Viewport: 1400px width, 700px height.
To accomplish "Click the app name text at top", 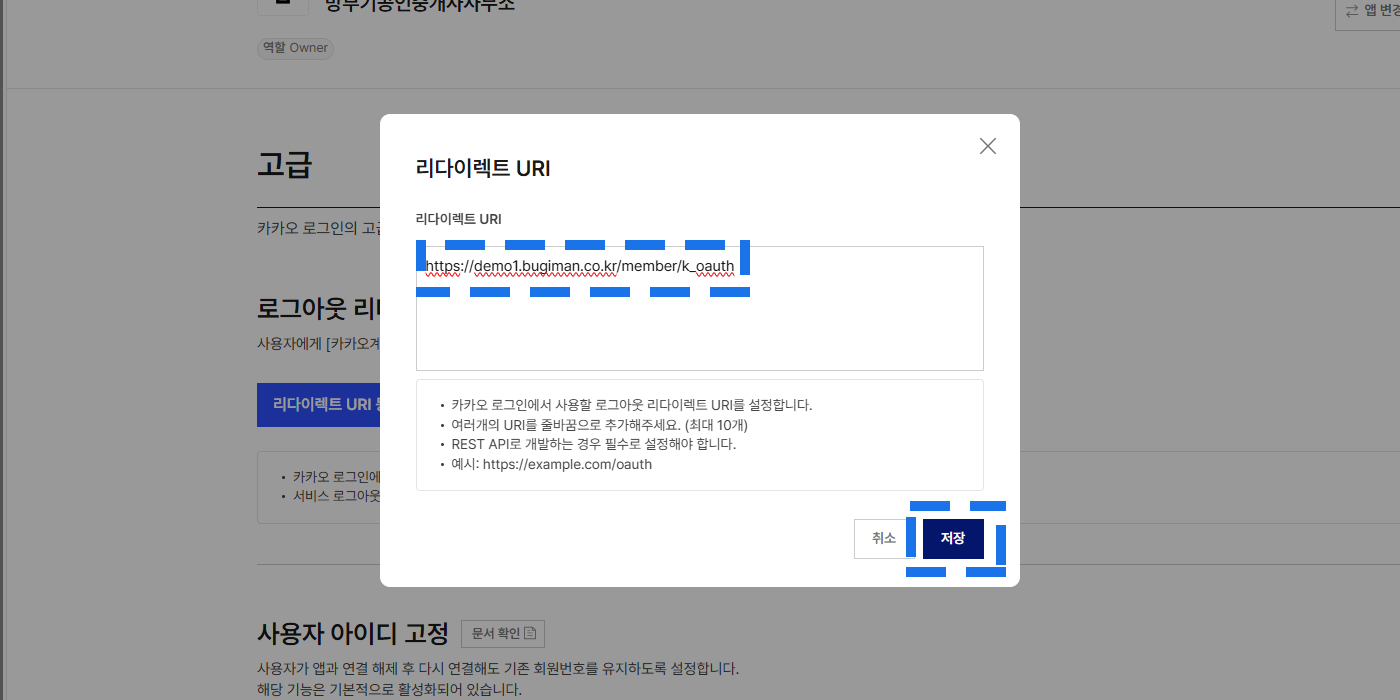I will point(420,5).
